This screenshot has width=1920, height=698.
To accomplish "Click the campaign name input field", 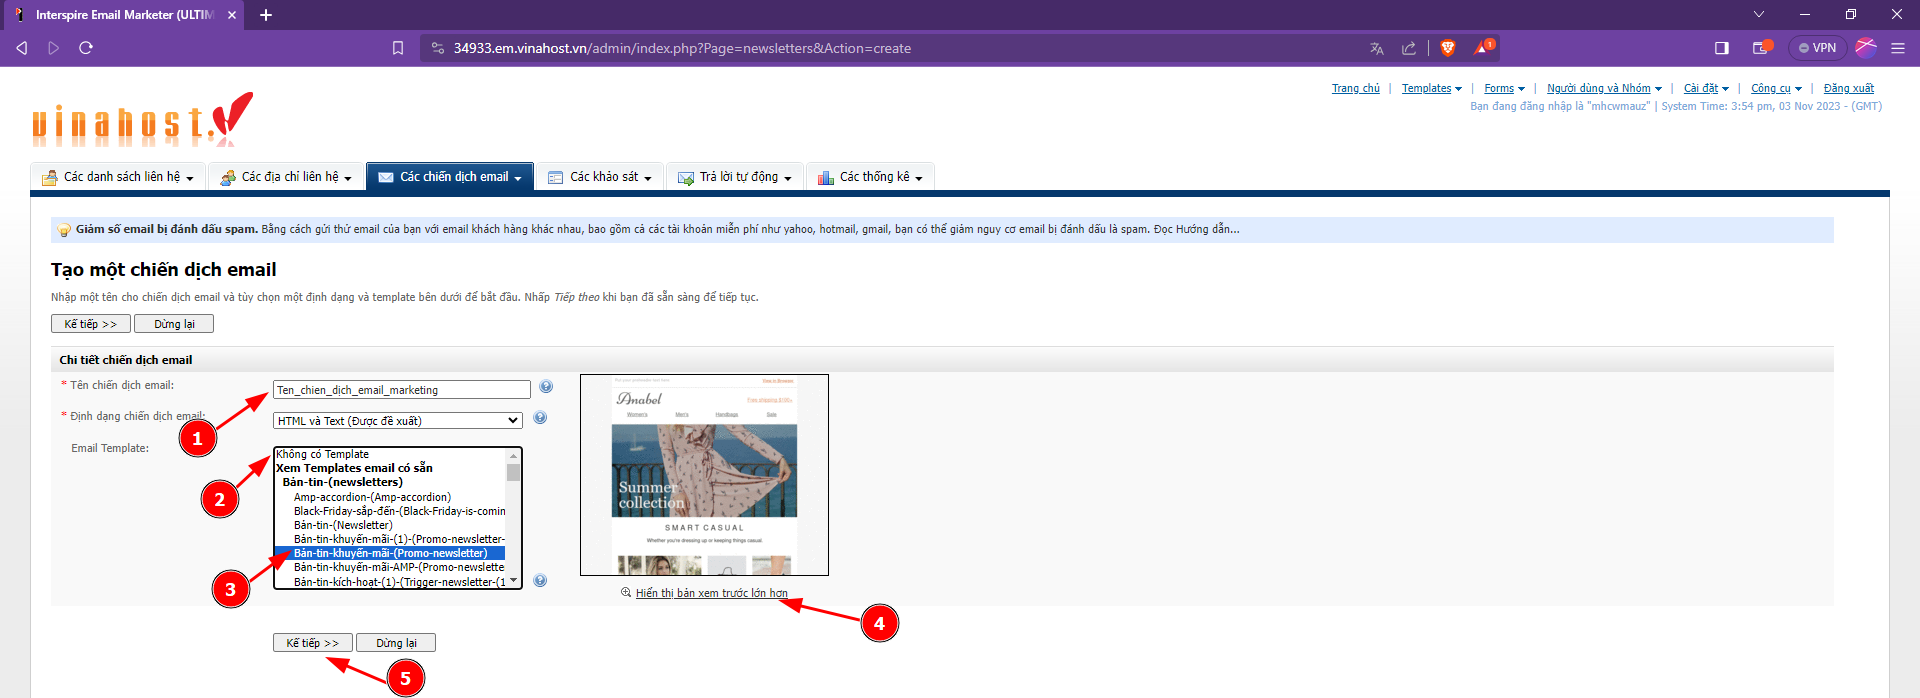I will [401, 390].
